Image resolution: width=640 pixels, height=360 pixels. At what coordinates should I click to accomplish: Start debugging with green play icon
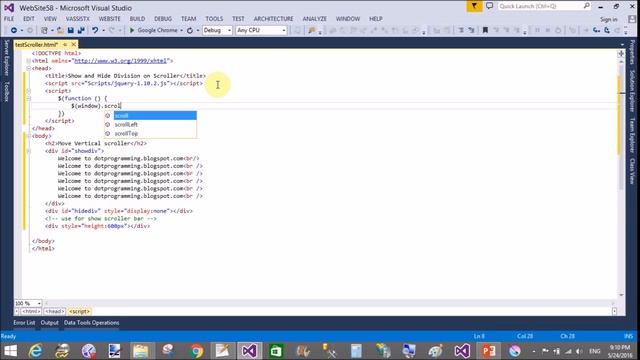[x=132, y=30]
